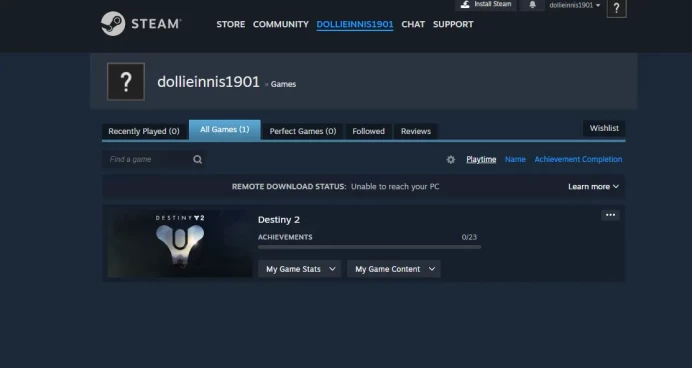
Task: Select the All Games (1) tab
Action: 225,130
